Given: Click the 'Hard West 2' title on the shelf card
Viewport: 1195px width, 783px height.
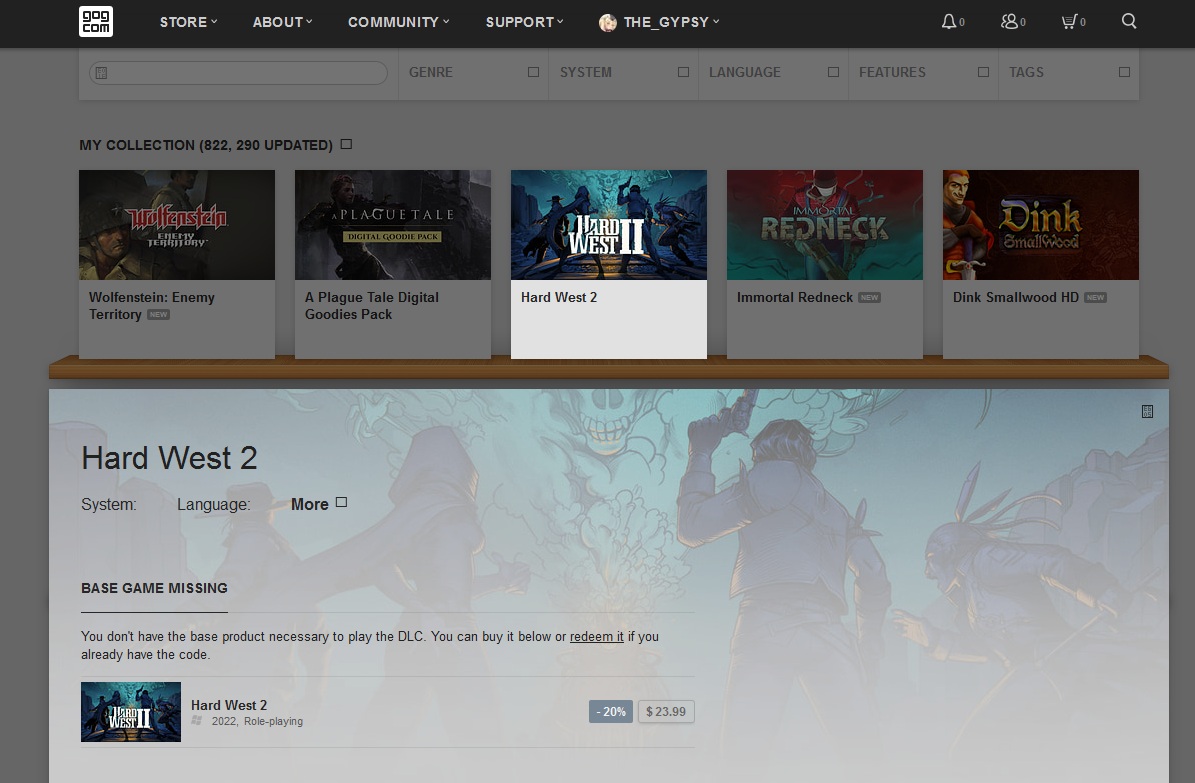Looking at the screenshot, I should (559, 297).
